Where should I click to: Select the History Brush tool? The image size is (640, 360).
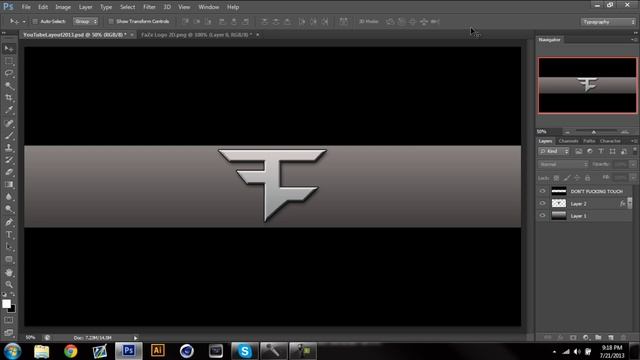(9, 160)
